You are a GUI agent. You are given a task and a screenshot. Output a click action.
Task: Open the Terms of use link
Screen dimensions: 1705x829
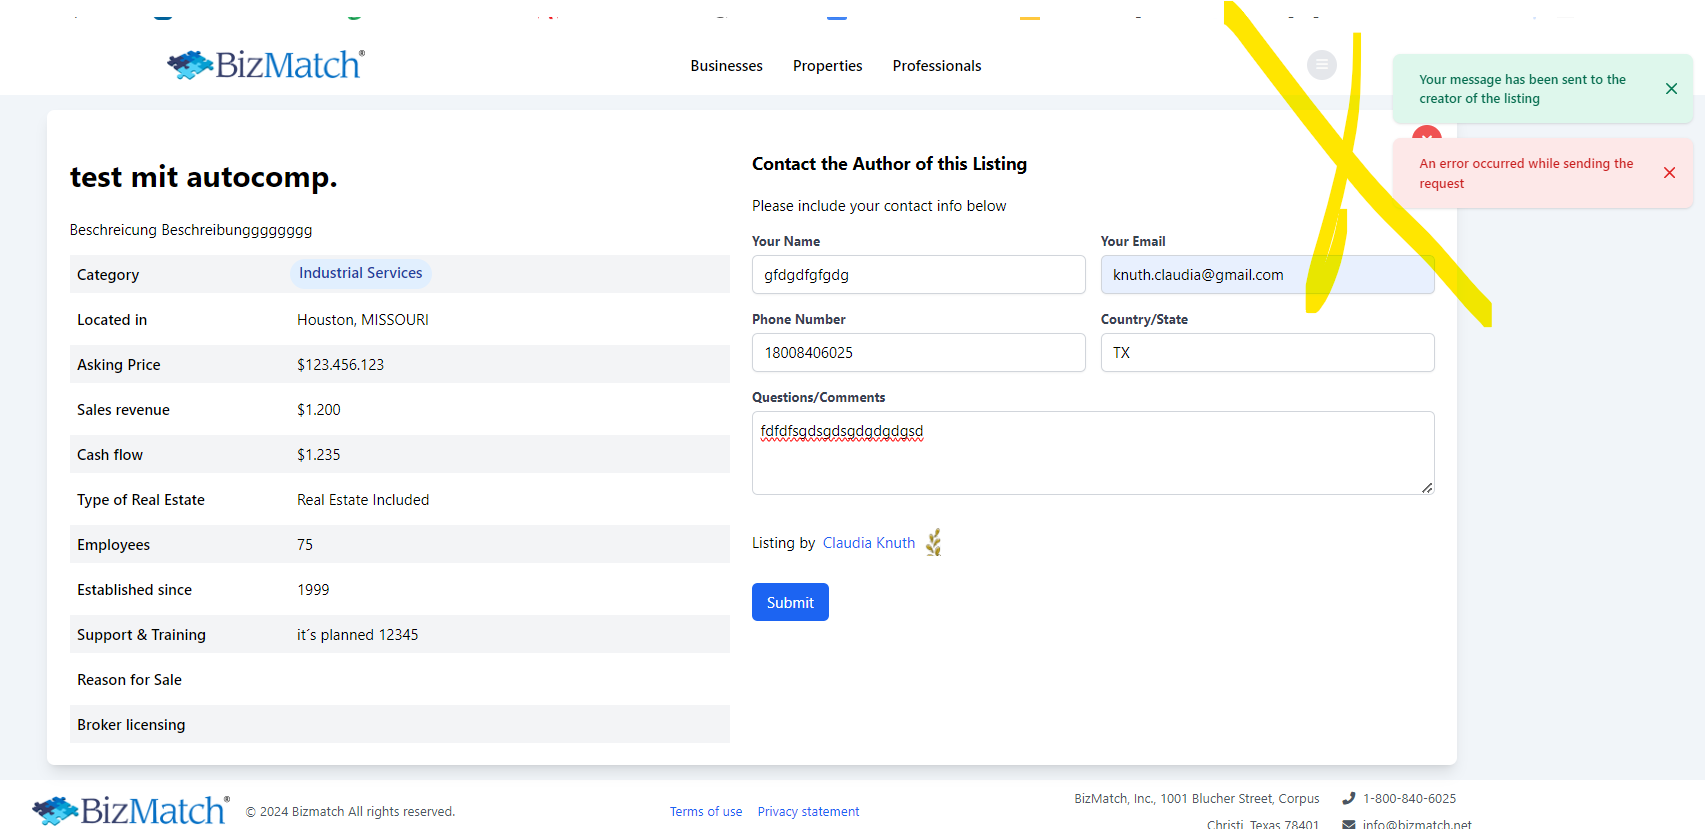[705, 812]
